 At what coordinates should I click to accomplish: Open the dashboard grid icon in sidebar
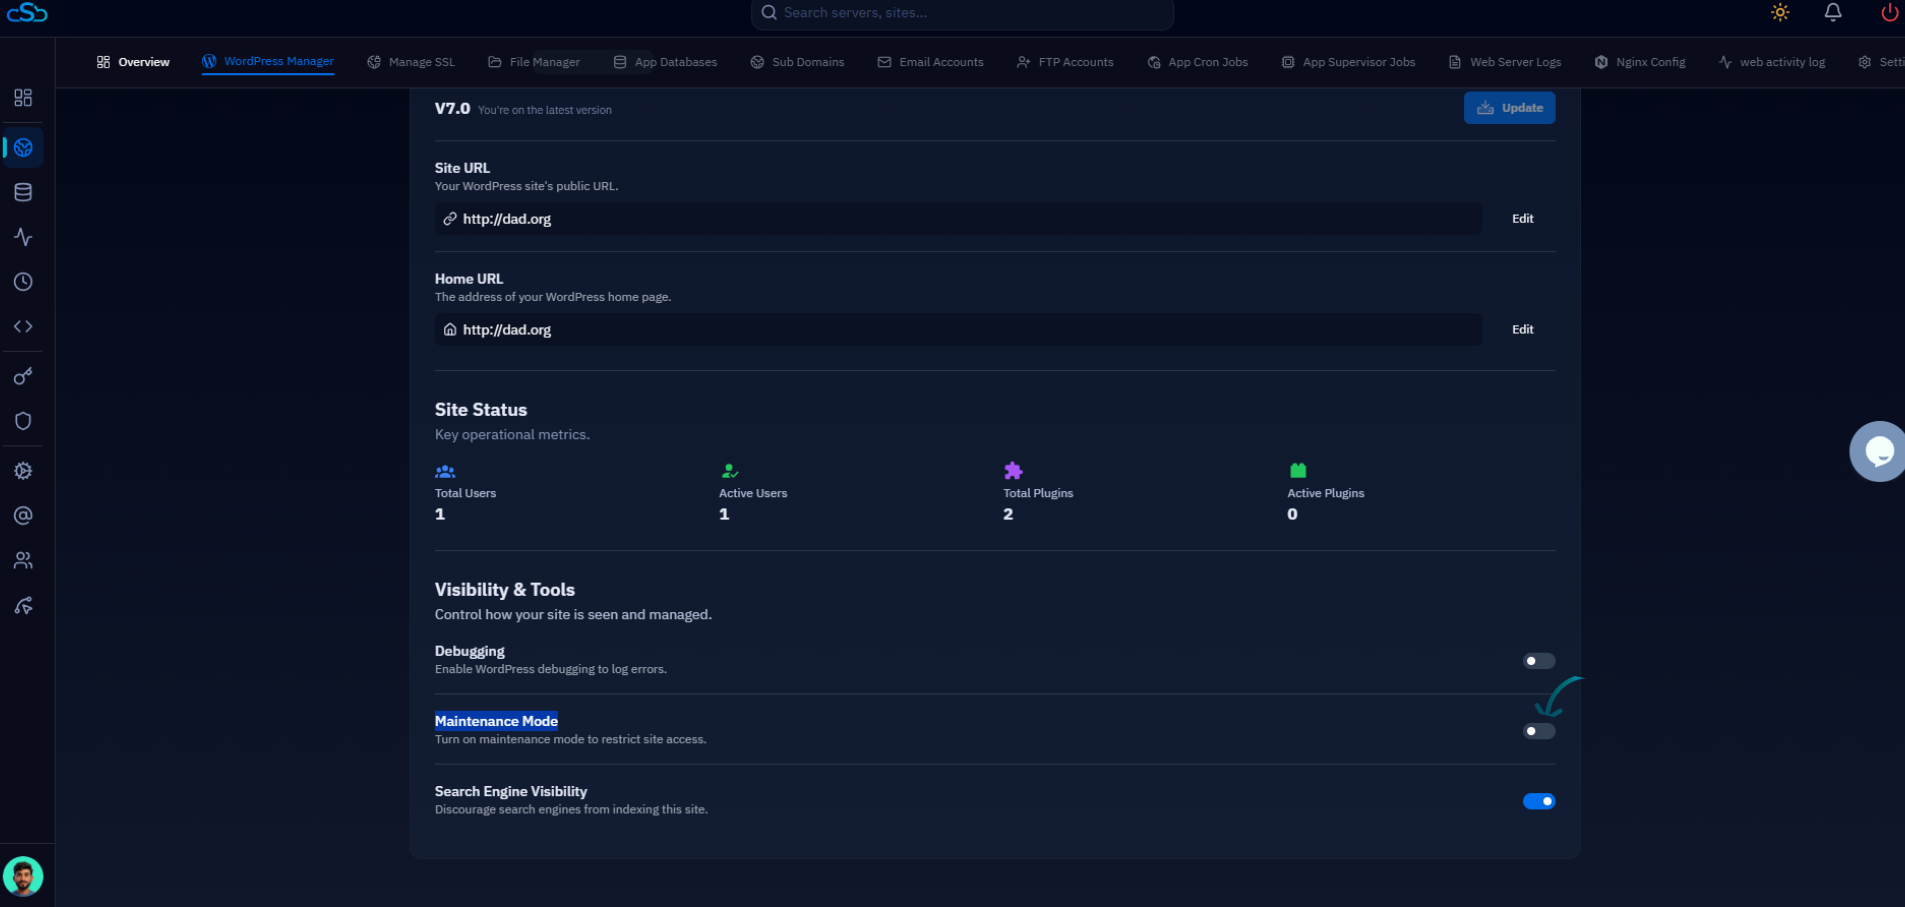(23, 97)
